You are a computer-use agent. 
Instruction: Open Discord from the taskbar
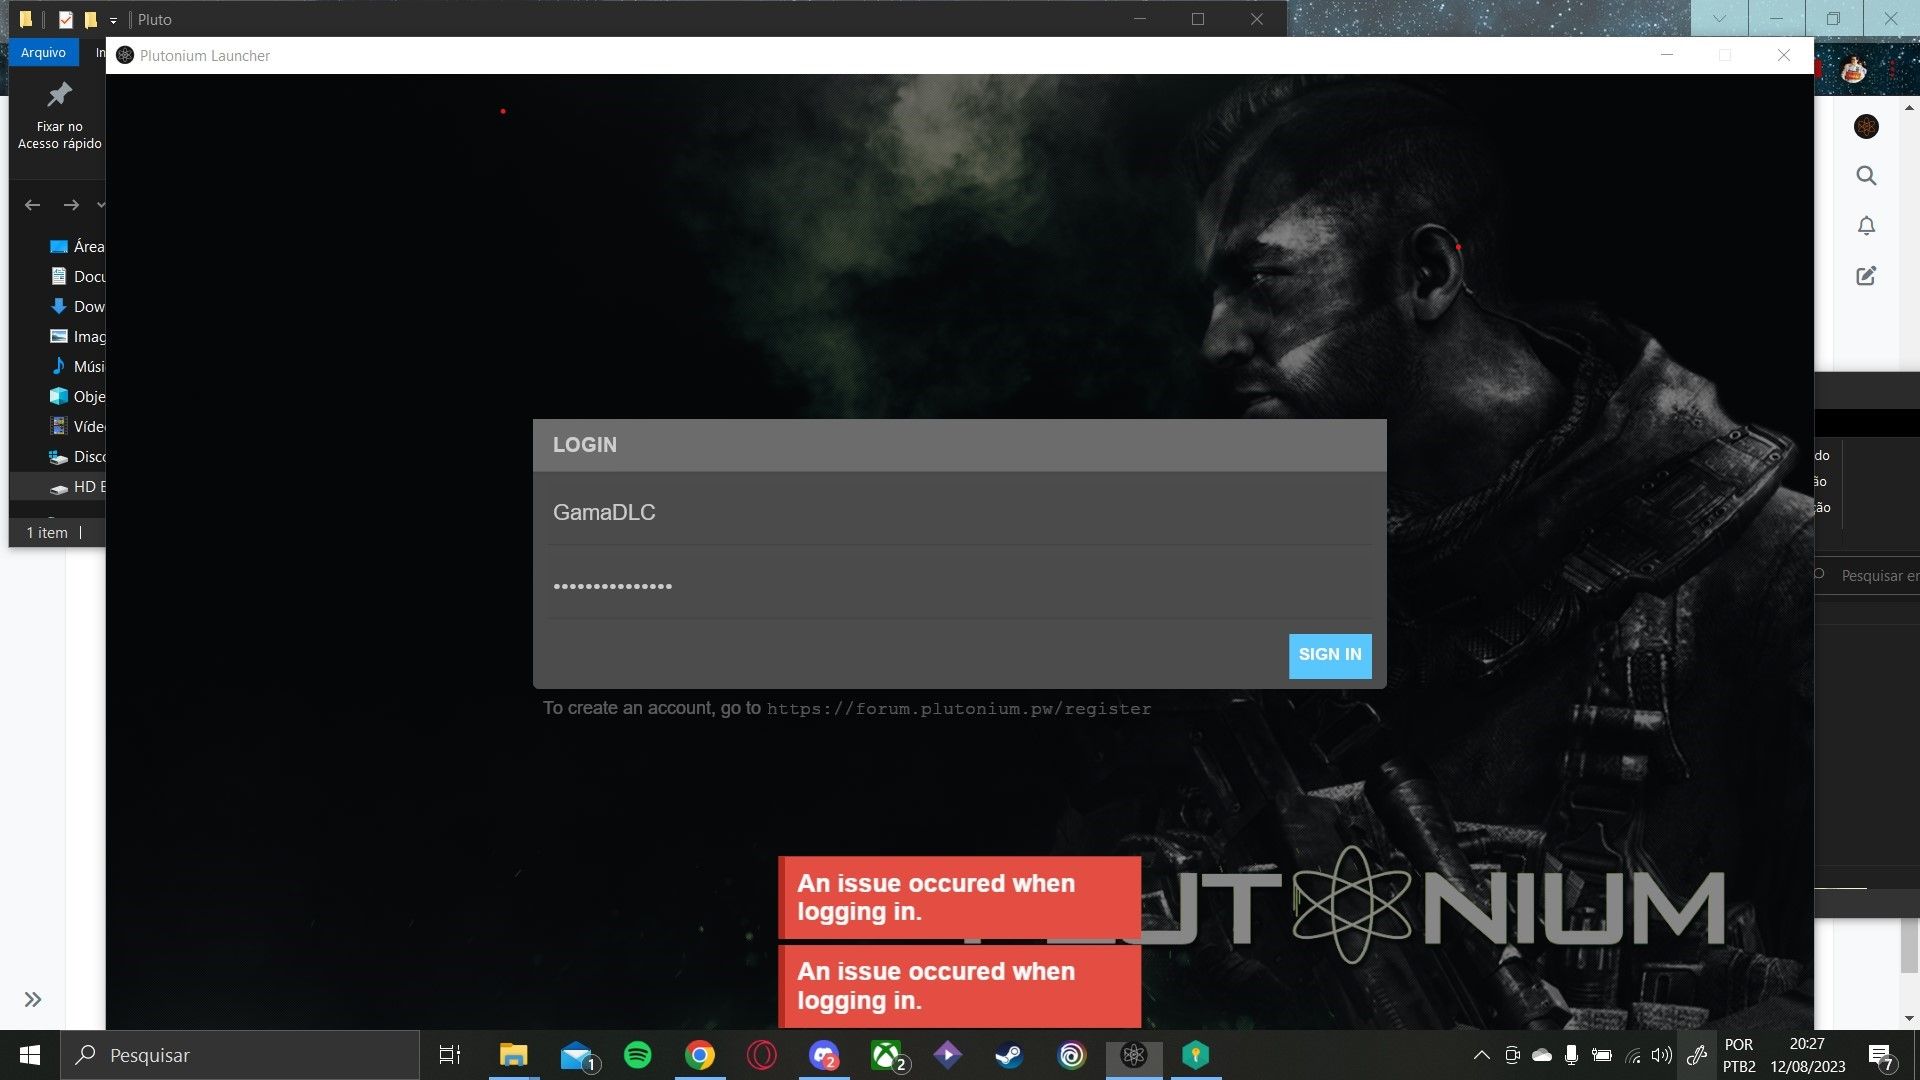coord(824,1055)
